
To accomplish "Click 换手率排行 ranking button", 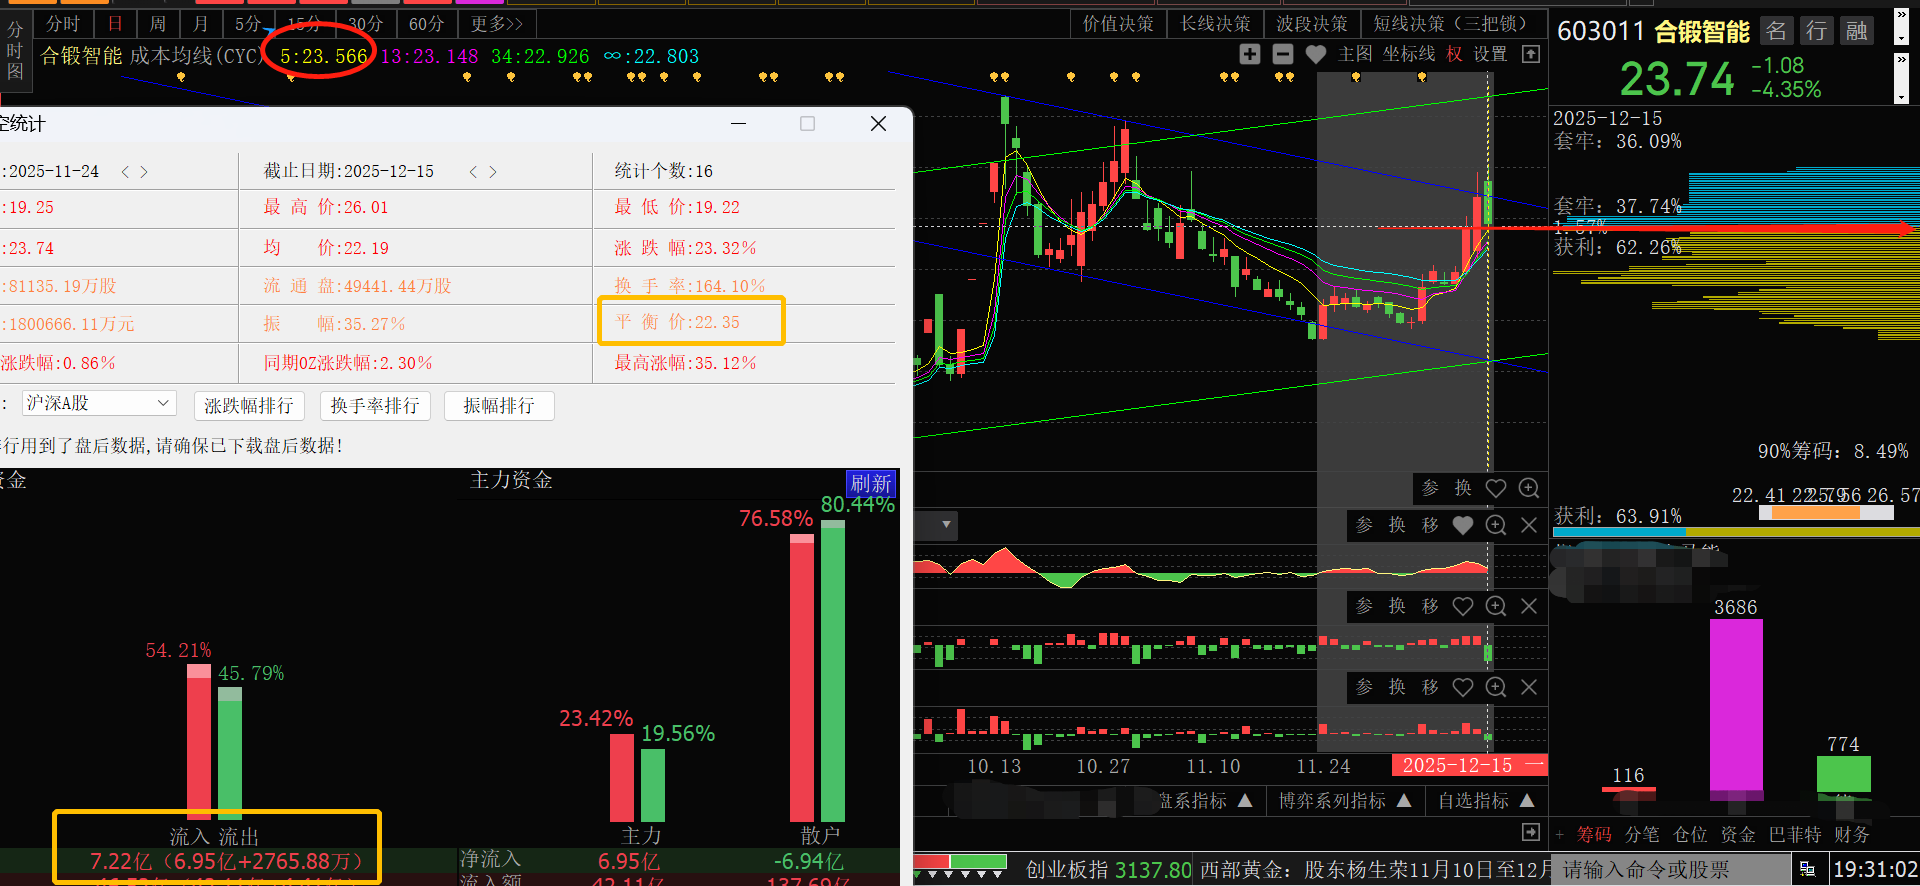I will click(375, 405).
